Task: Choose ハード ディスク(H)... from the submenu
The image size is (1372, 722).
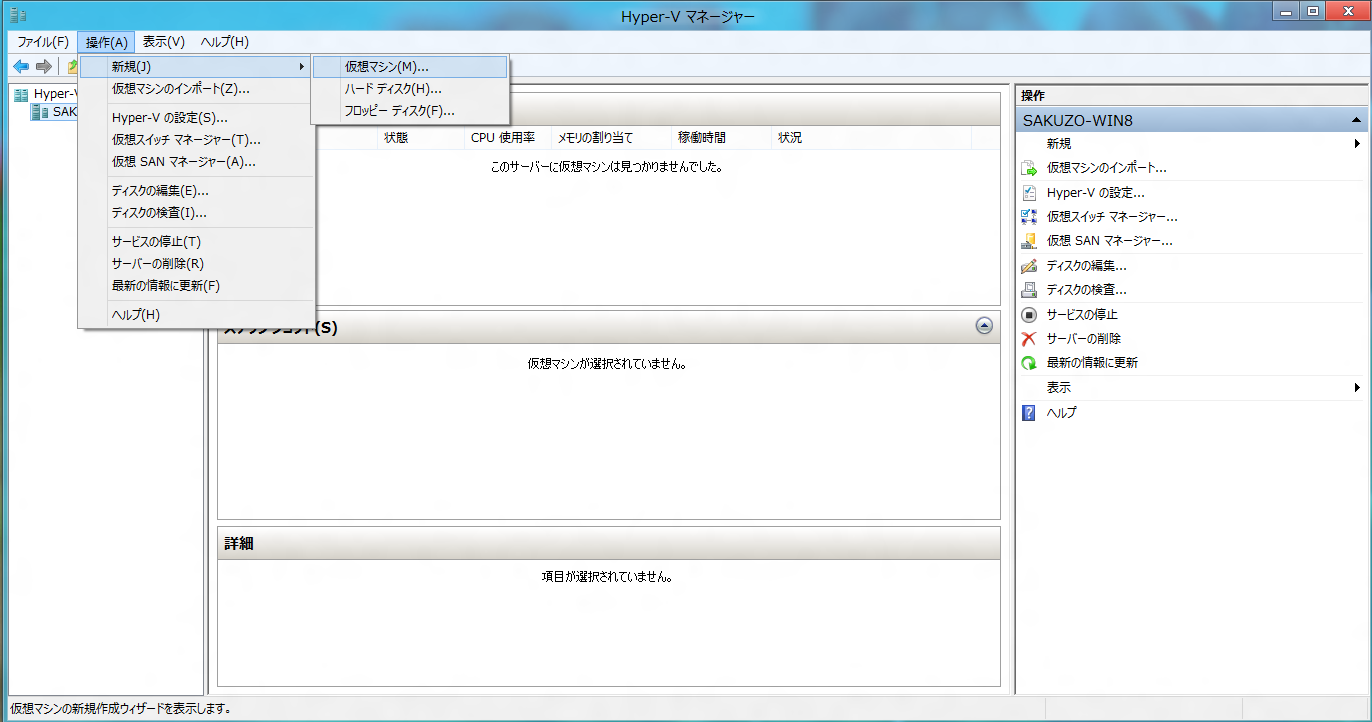Action: [410, 89]
